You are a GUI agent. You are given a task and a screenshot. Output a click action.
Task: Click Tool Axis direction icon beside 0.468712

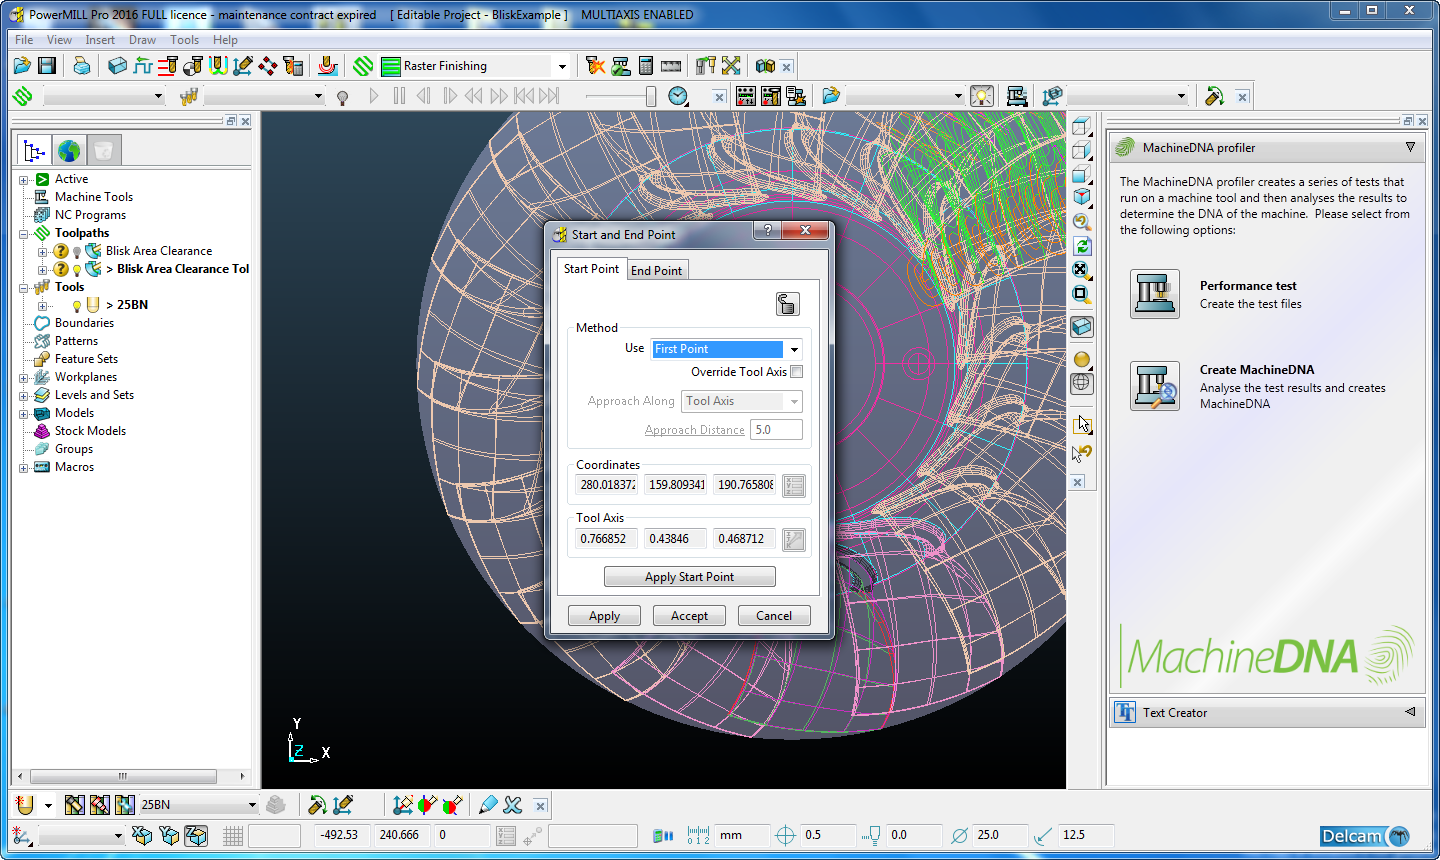(x=794, y=540)
